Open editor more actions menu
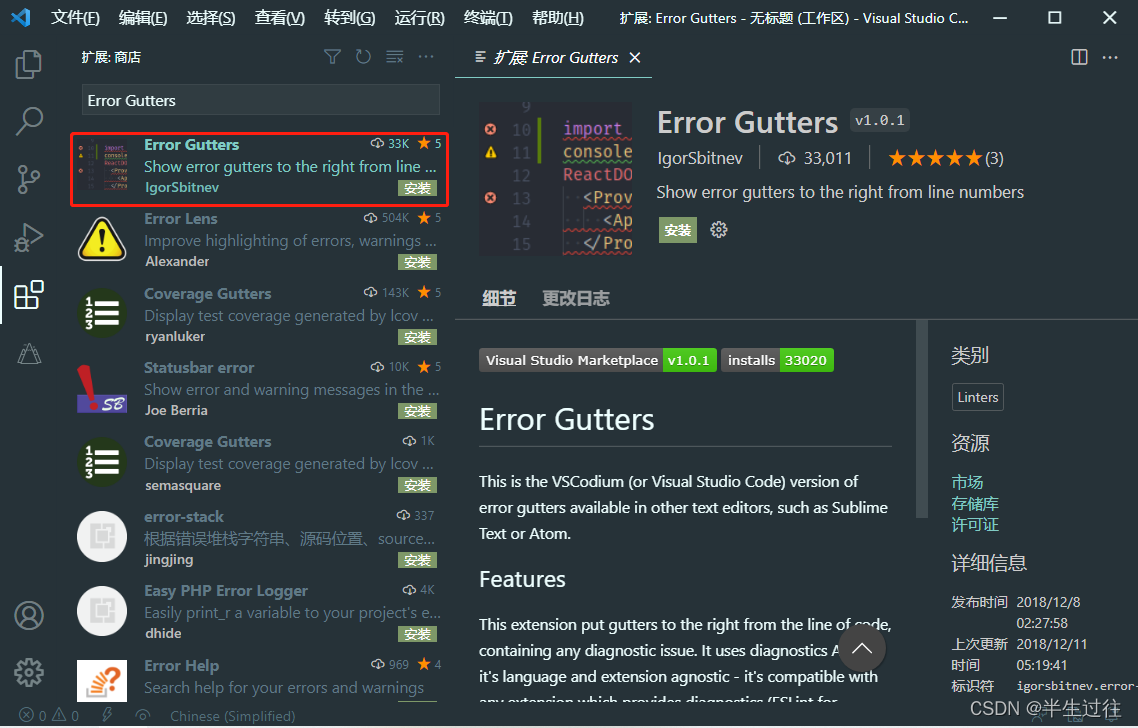Viewport: 1138px width, 728px height. [x=1110, y=57]
